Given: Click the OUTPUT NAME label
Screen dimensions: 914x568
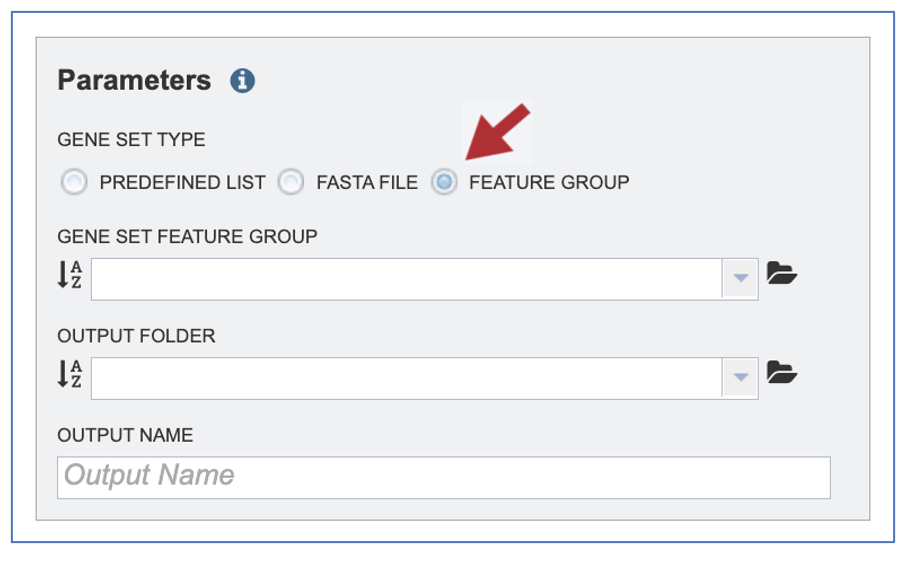Looking at the screenshot, I should (125, 435).
